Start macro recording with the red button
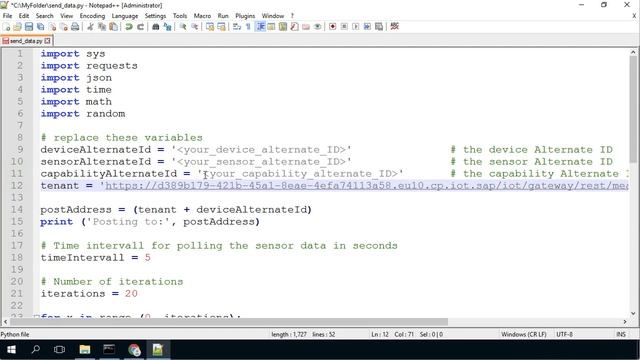The image size is (640, 360). click(x=333, y=27)
